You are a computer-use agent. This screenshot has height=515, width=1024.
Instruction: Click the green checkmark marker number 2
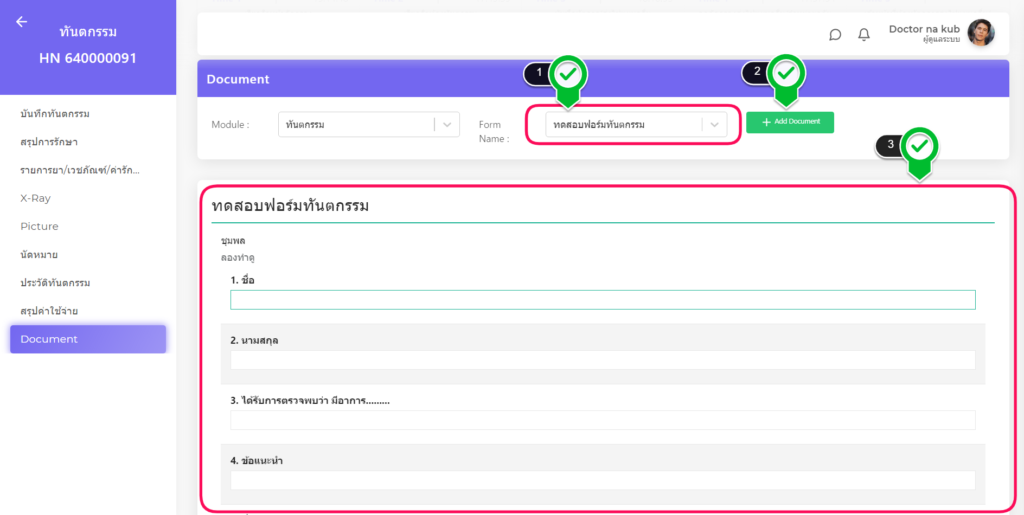coord(786,74)
